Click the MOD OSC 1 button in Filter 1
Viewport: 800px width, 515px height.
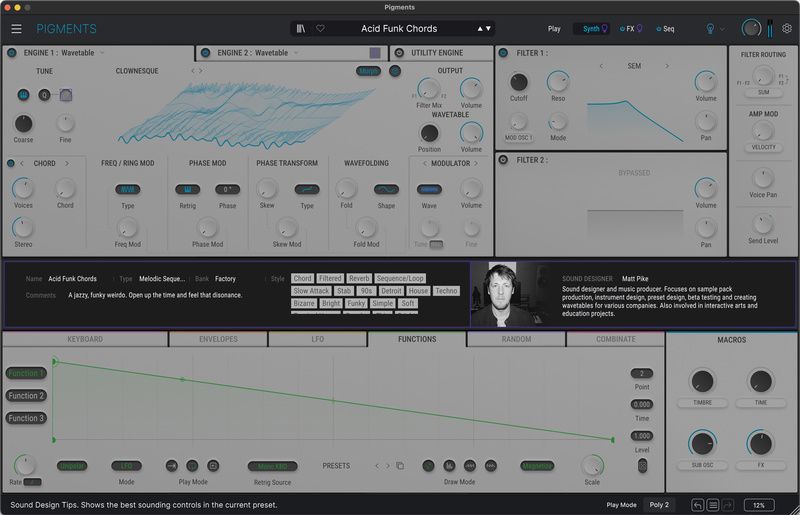point(518,138)
